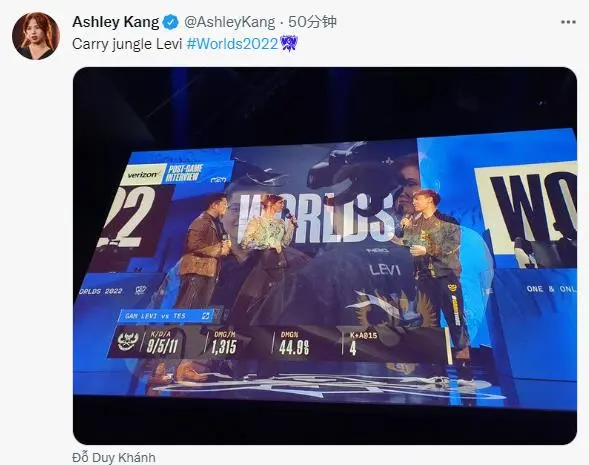Click the small Worlds logo near ORLDS 2022

point(140,290)
